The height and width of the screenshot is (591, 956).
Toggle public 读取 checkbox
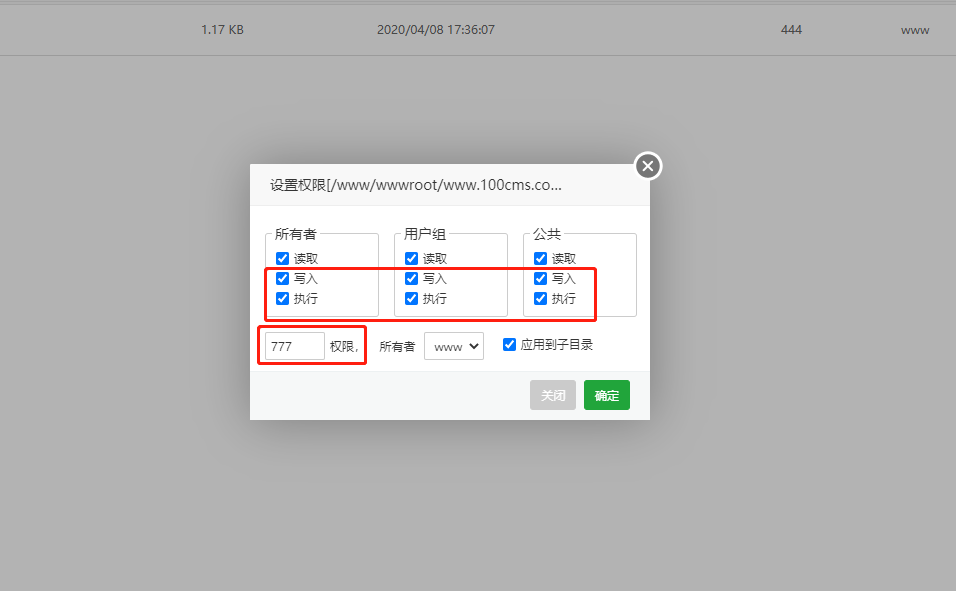pyautogui.click(x=540, y=259)
